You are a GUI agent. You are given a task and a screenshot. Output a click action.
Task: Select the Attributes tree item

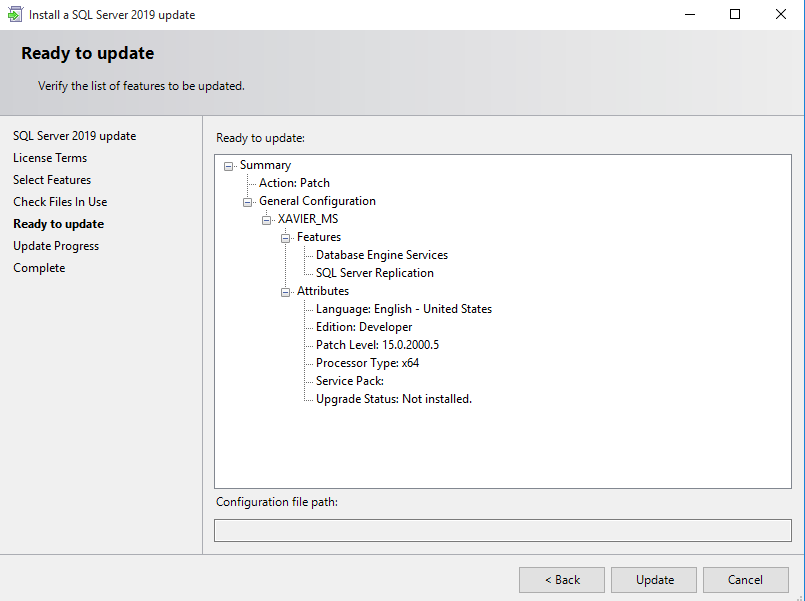pos(323,291)
